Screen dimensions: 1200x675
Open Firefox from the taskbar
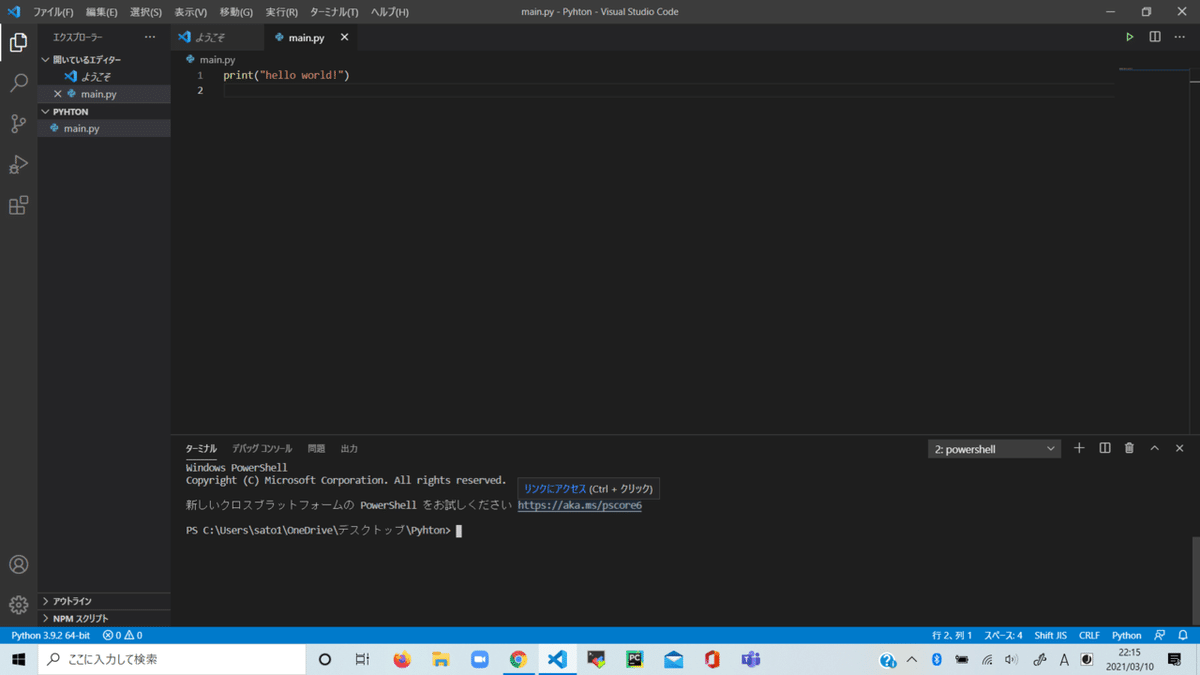(402, 659)
